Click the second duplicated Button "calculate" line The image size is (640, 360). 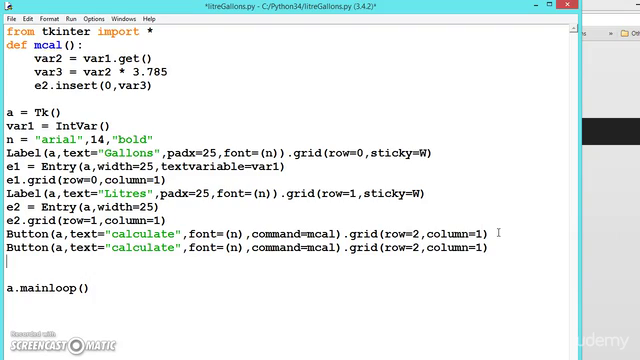pos(247,247)
